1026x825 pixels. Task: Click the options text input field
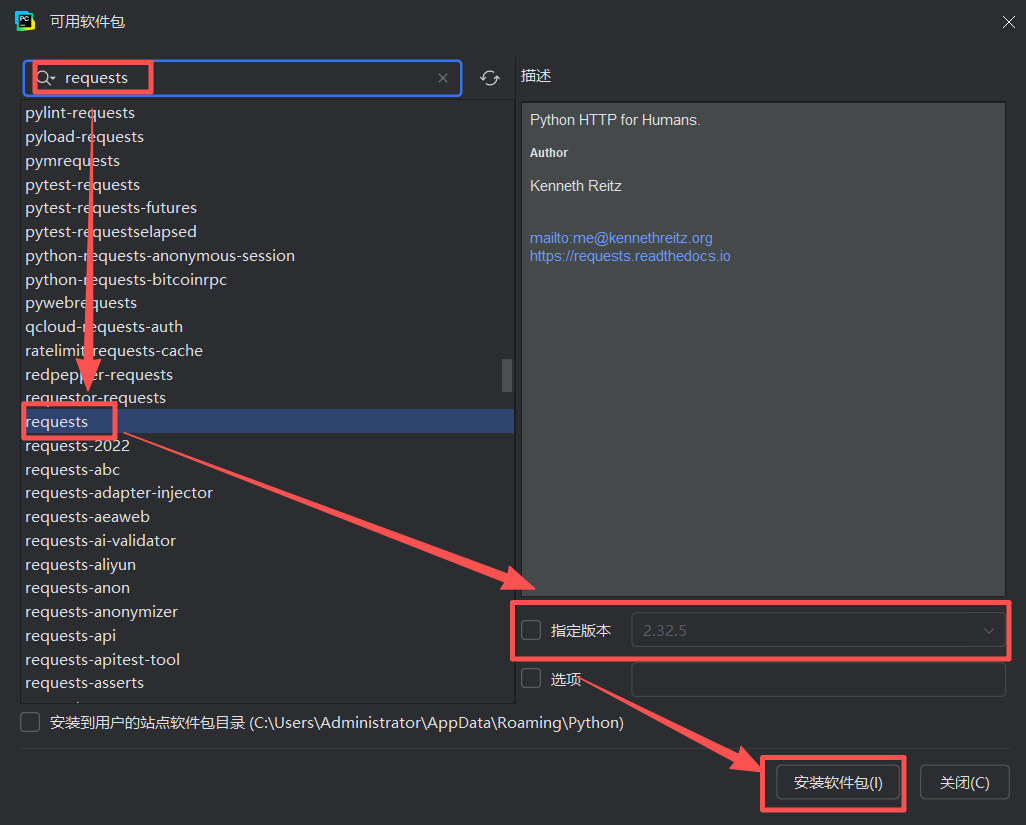818,680
